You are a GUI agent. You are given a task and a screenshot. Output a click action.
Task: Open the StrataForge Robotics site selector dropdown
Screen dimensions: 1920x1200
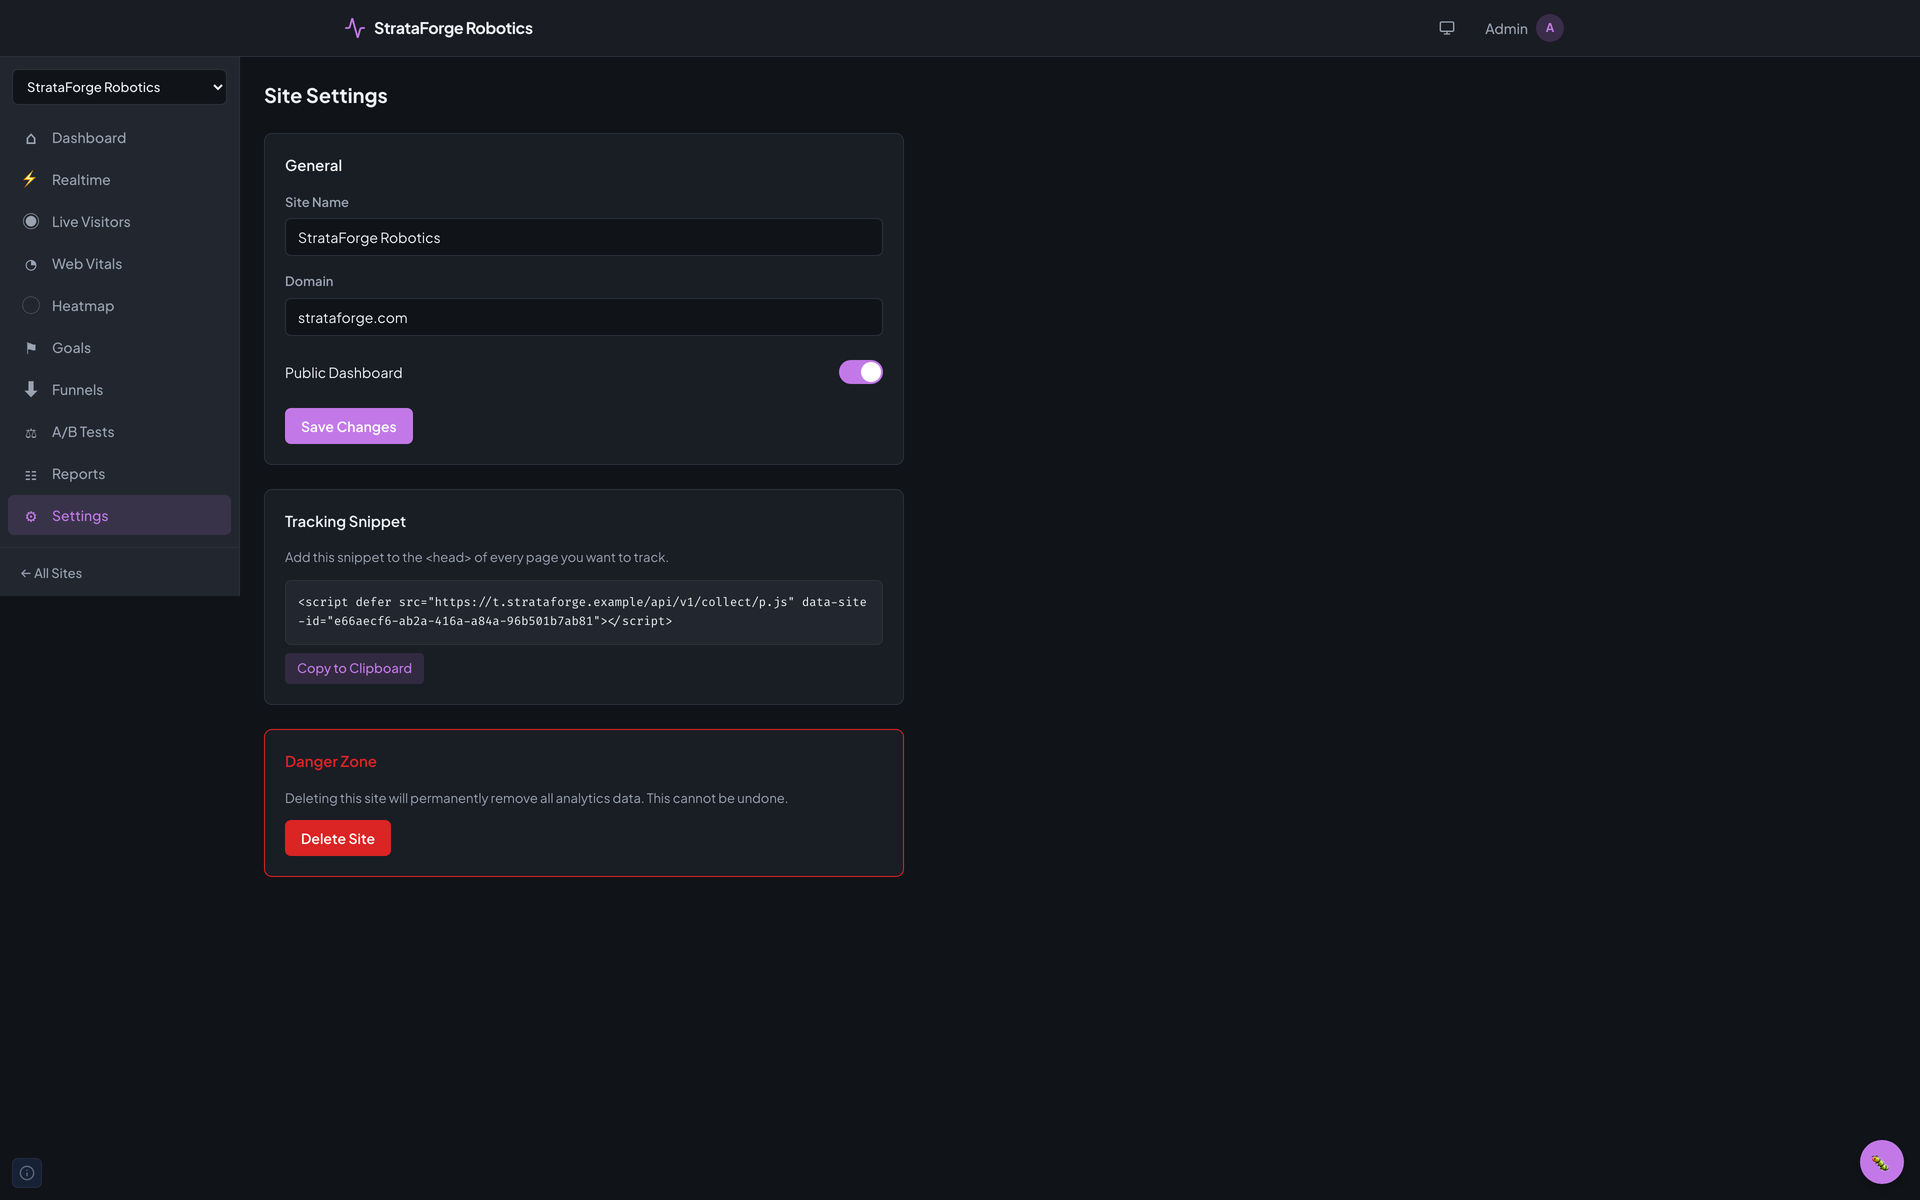click(119, 87)
